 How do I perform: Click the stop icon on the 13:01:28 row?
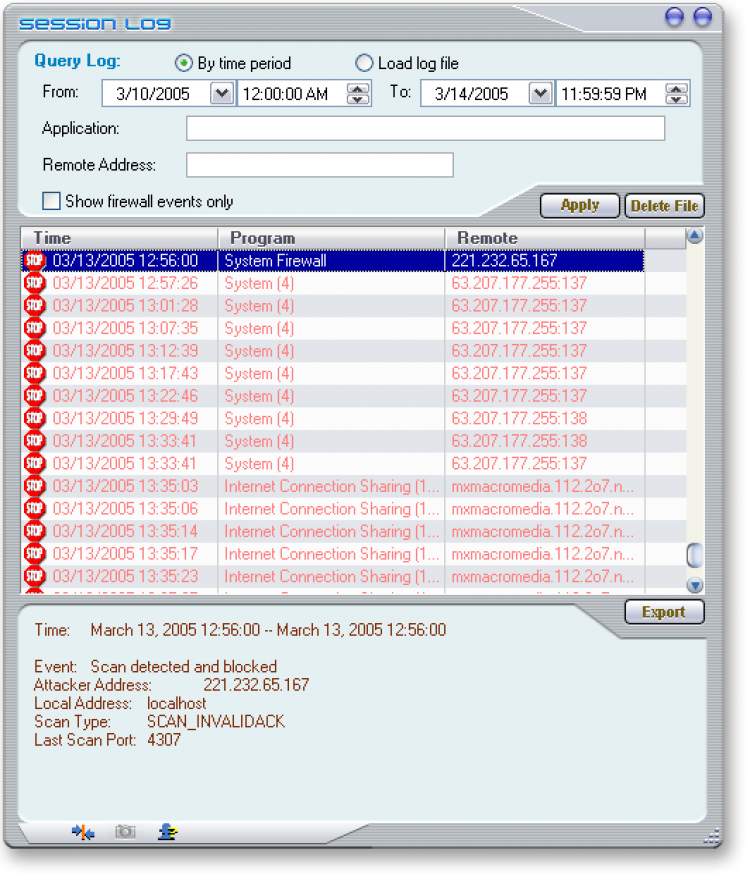35,305
